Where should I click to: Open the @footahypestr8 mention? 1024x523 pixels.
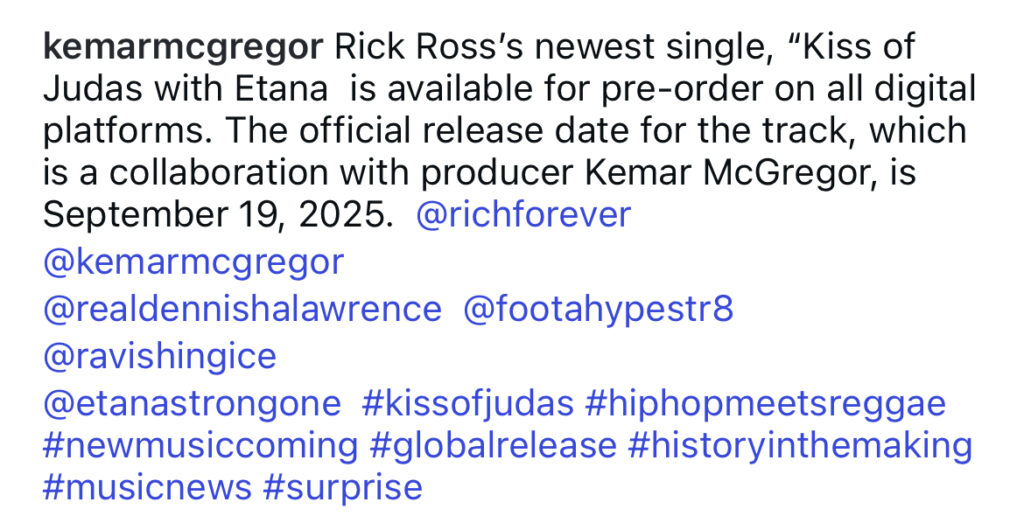(x=599, y=311)
